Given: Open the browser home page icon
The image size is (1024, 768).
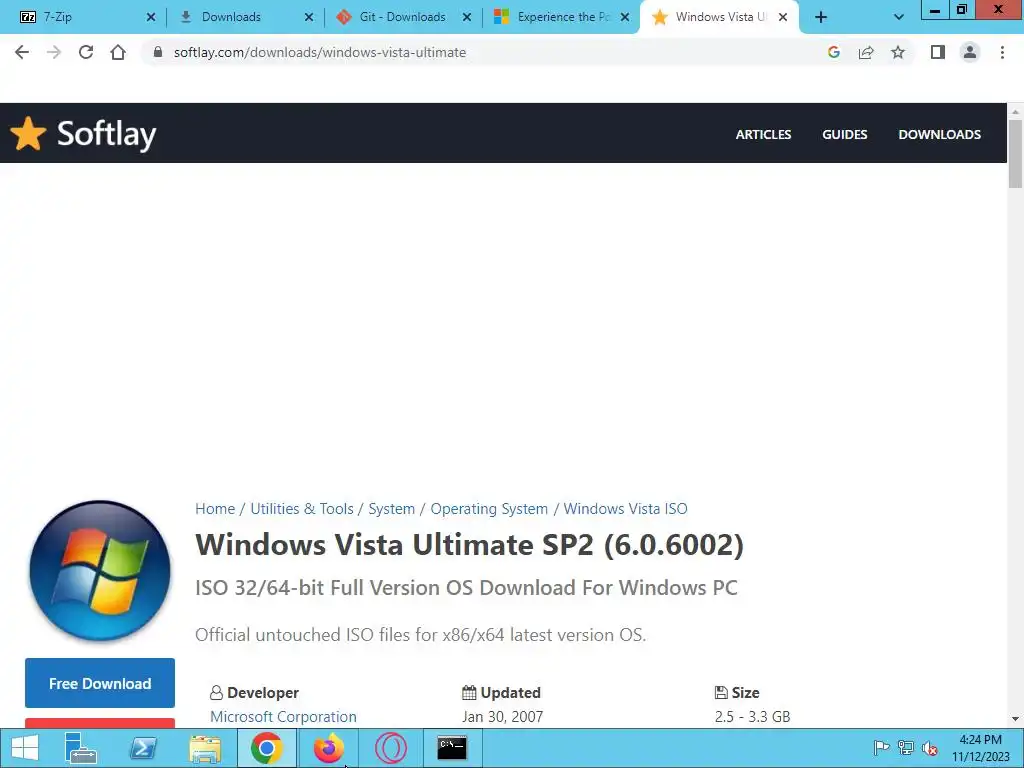Looking at the screenshot, I should pos(118,52).
